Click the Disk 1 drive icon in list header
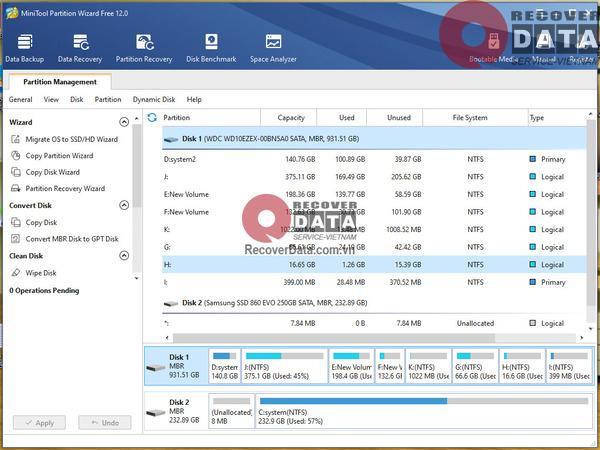The height and width of the screenshot is (450, 600). click(171, 139)
